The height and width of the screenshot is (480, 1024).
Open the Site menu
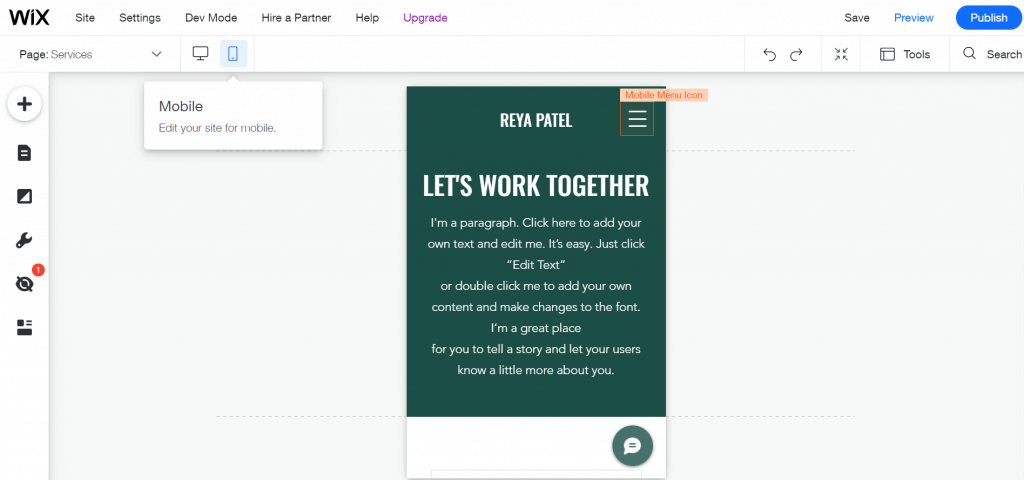tap(85, 18)
